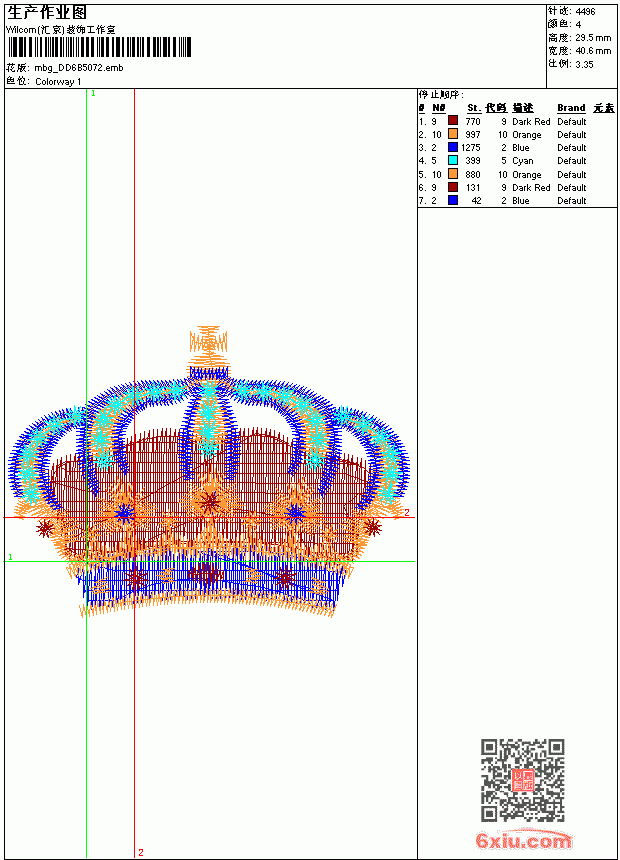Select the Orange swatch in row 5

453,174
